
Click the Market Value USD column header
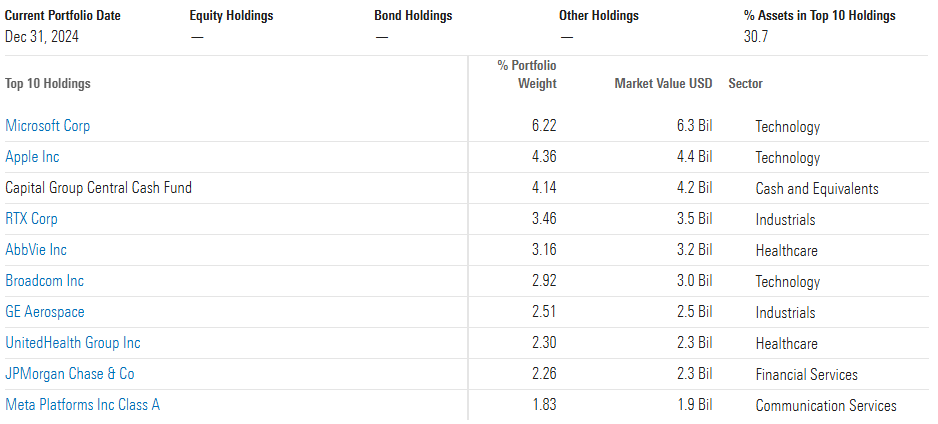[663, 84]
